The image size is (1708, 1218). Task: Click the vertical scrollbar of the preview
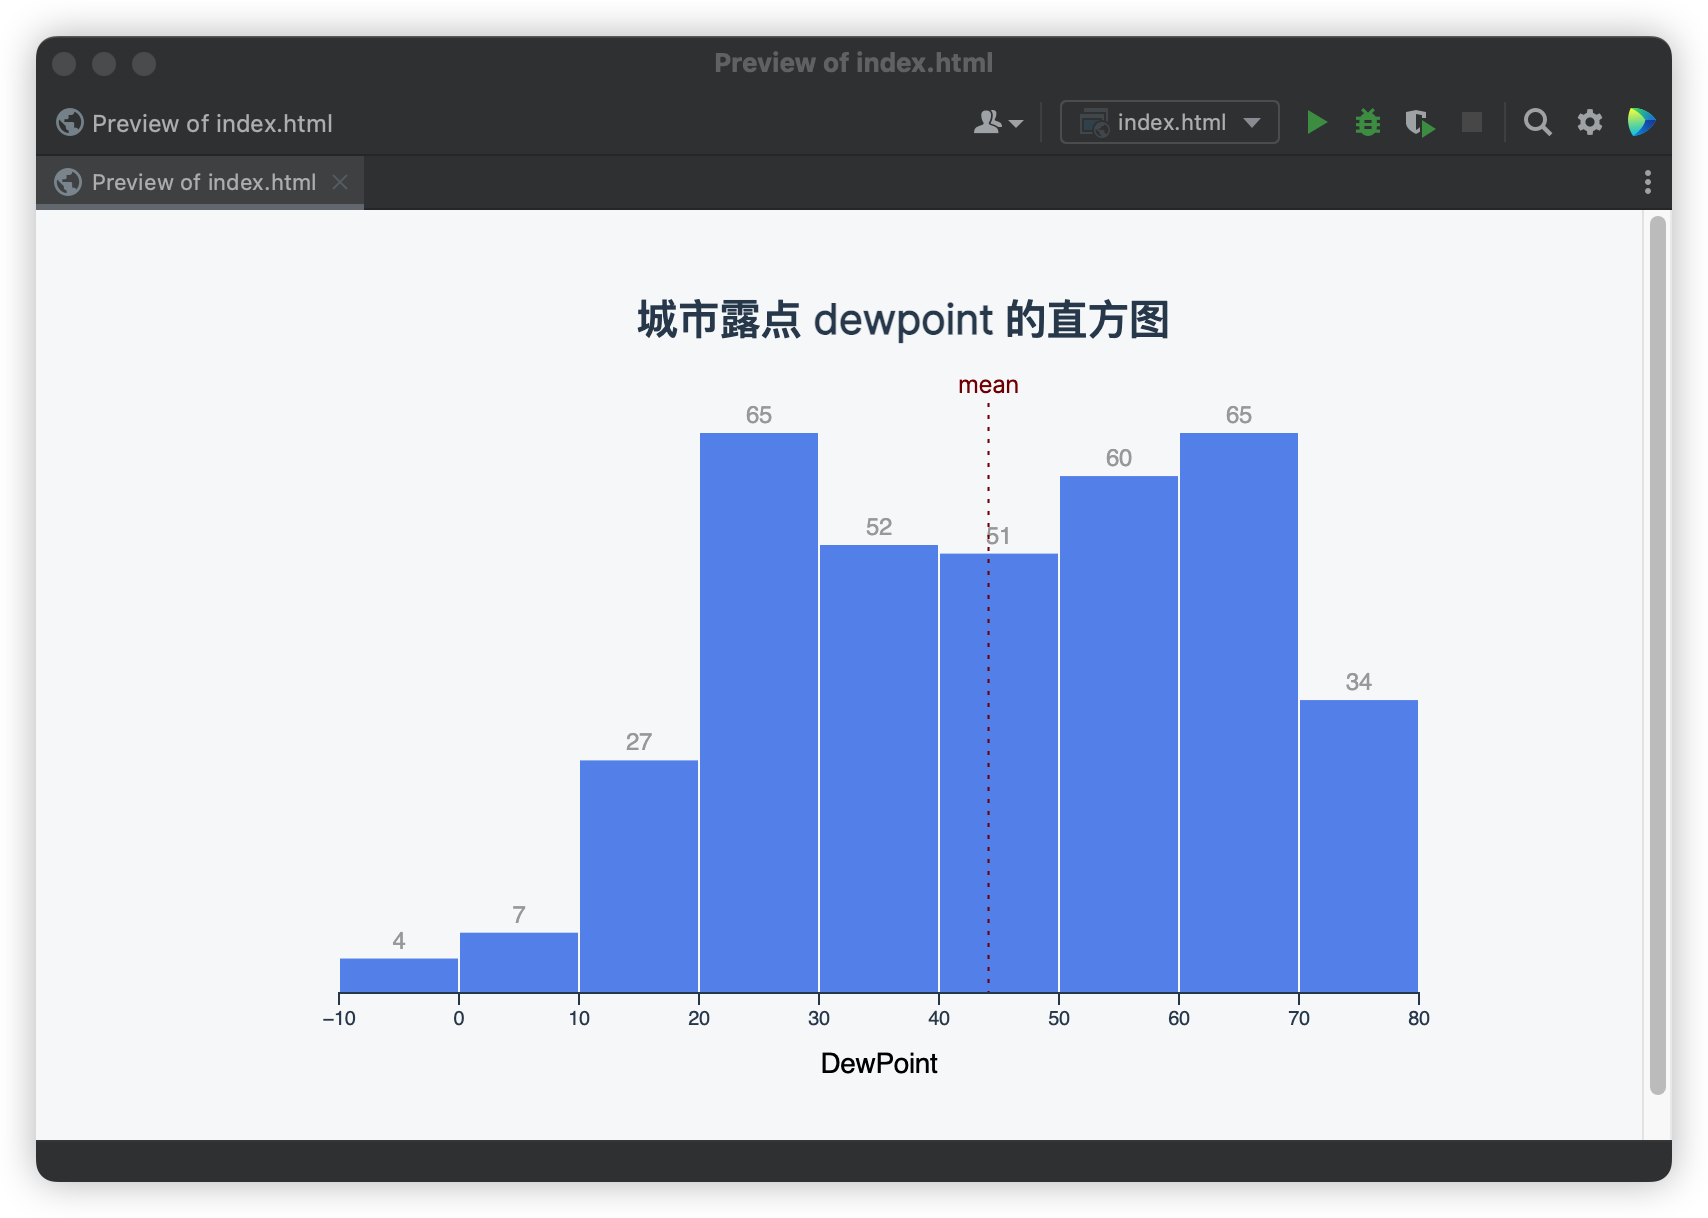pyautogui.click(x=1658, y=655)
